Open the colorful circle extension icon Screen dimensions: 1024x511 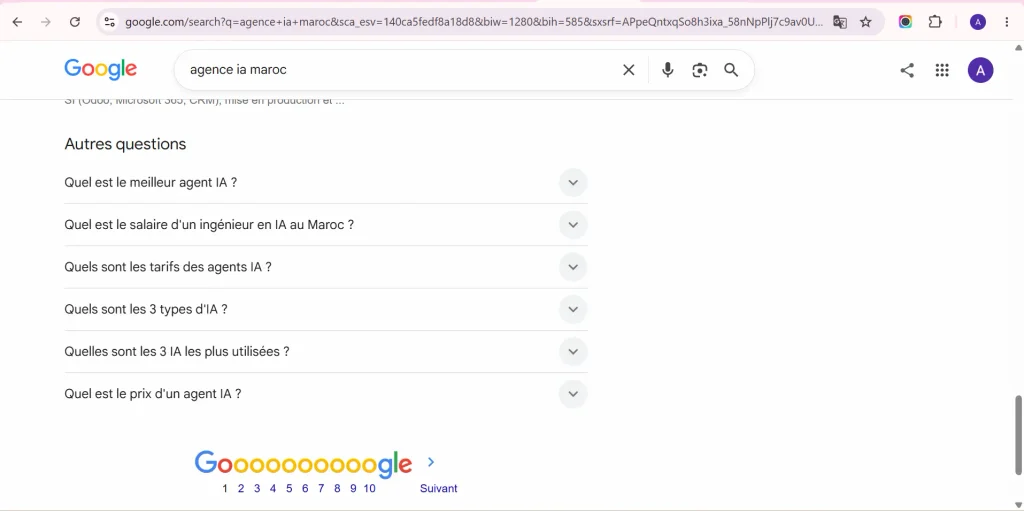coord(905,22)
